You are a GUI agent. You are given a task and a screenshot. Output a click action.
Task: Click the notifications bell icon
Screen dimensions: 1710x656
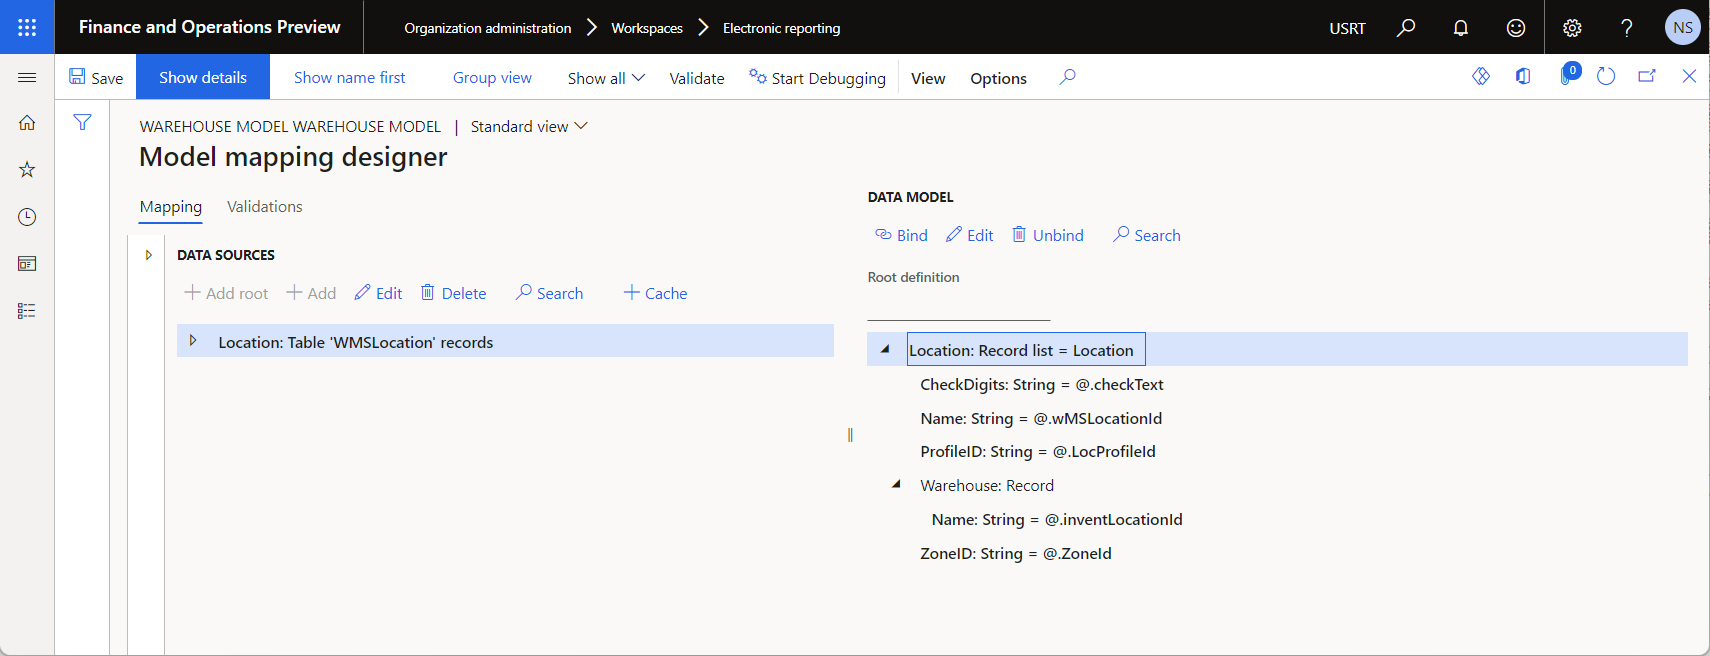[x=1461, y=28]
